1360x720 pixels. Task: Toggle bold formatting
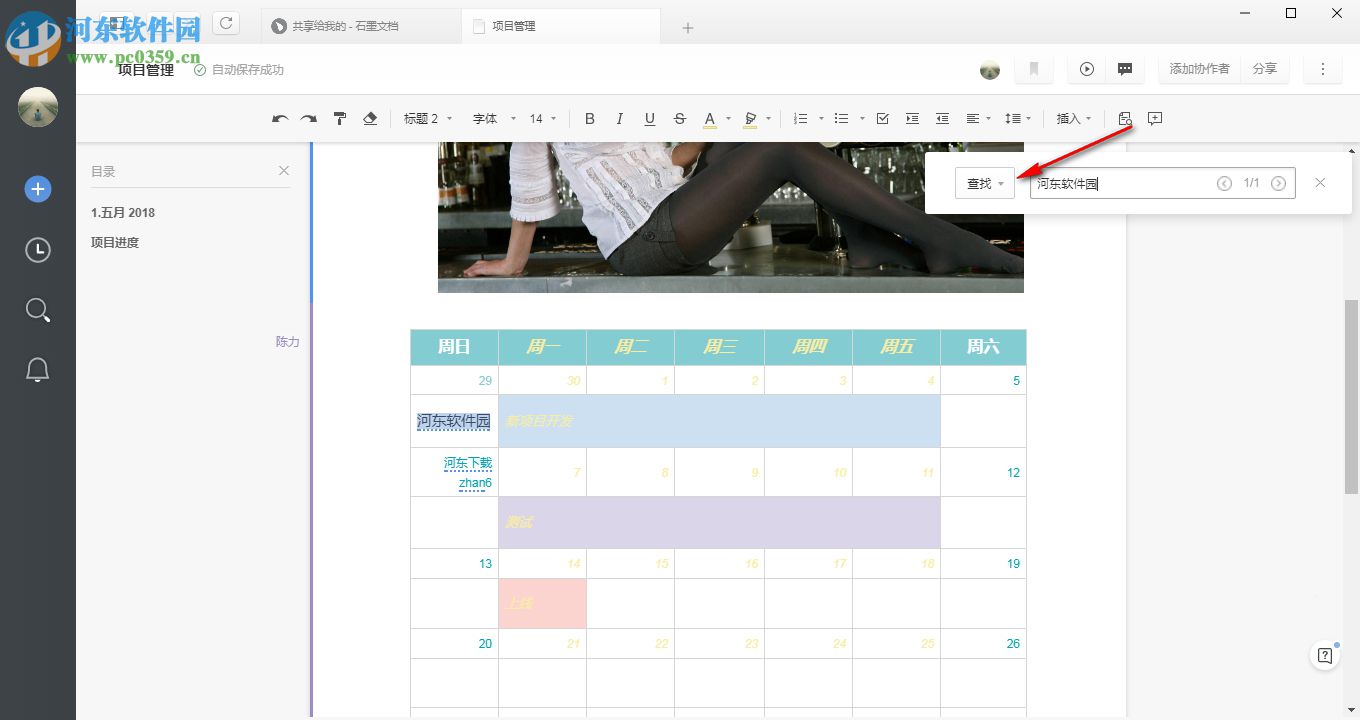[x=590, y=119]
